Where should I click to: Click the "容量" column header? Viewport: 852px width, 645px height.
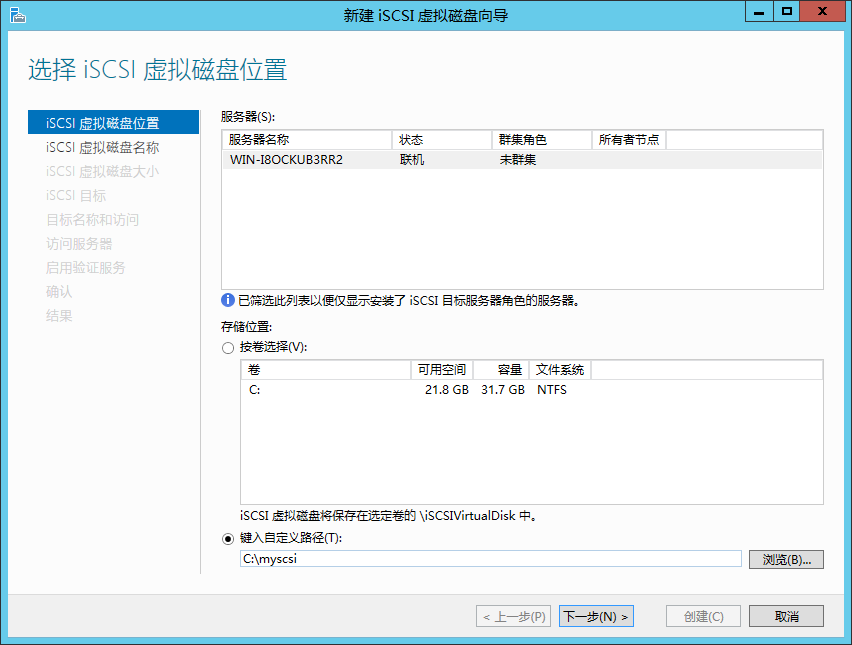(x=502, y=370)
